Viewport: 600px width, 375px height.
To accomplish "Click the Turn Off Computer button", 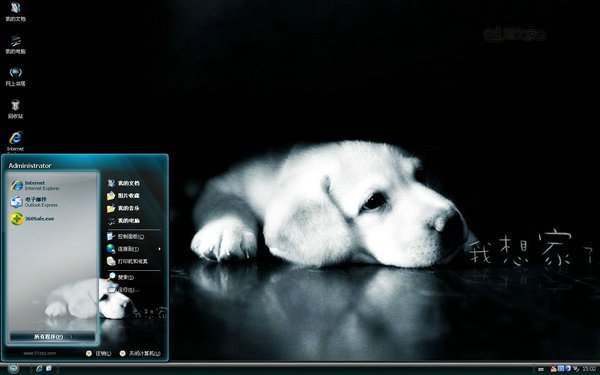I will pos(140,353).
